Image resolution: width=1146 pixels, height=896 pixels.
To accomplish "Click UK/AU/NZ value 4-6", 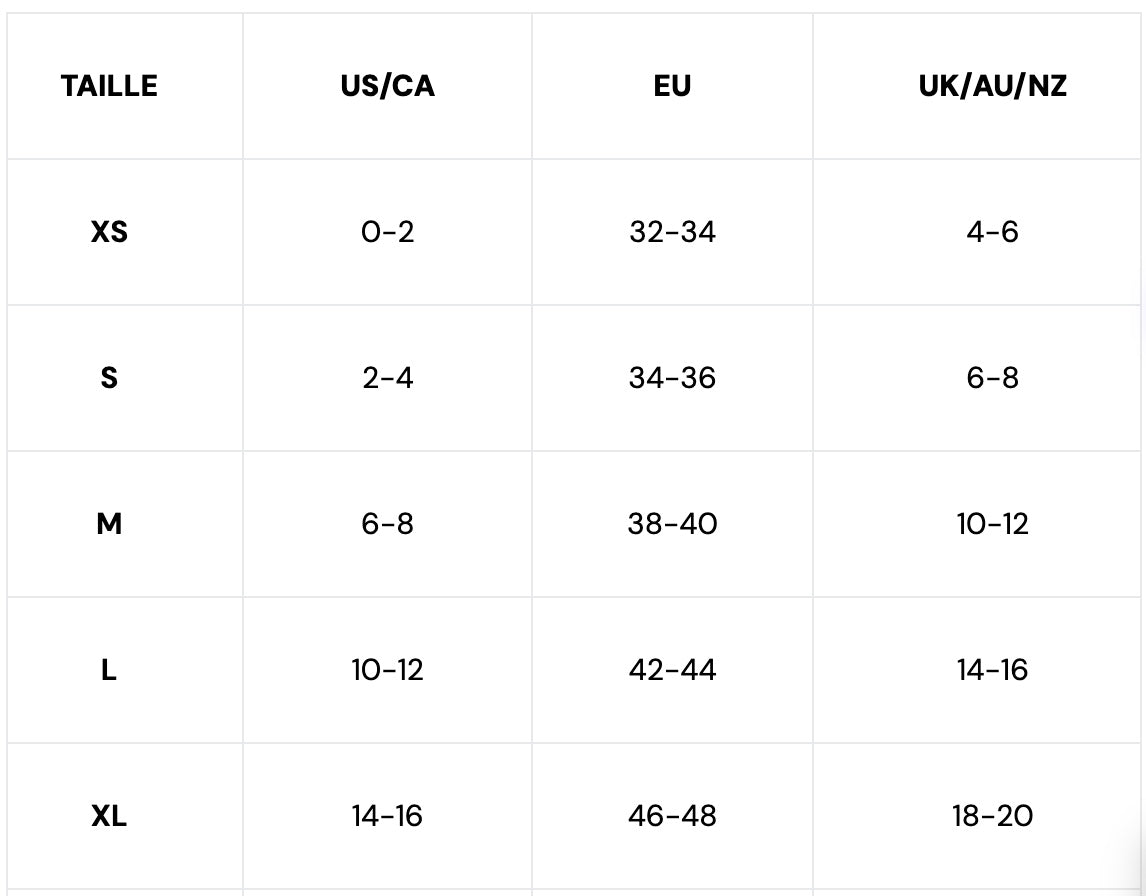I will (992, 232).
